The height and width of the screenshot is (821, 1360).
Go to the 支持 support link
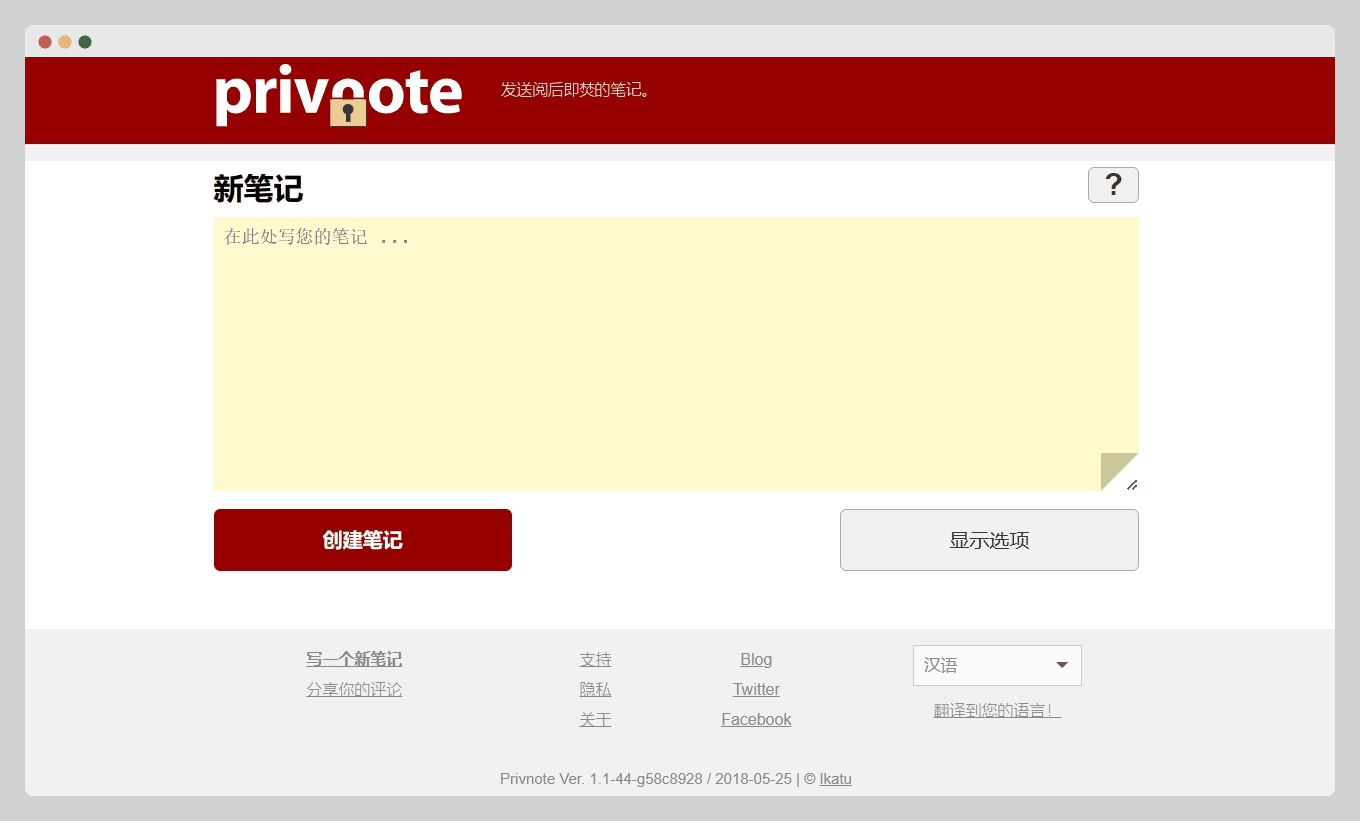click(595, 660)
